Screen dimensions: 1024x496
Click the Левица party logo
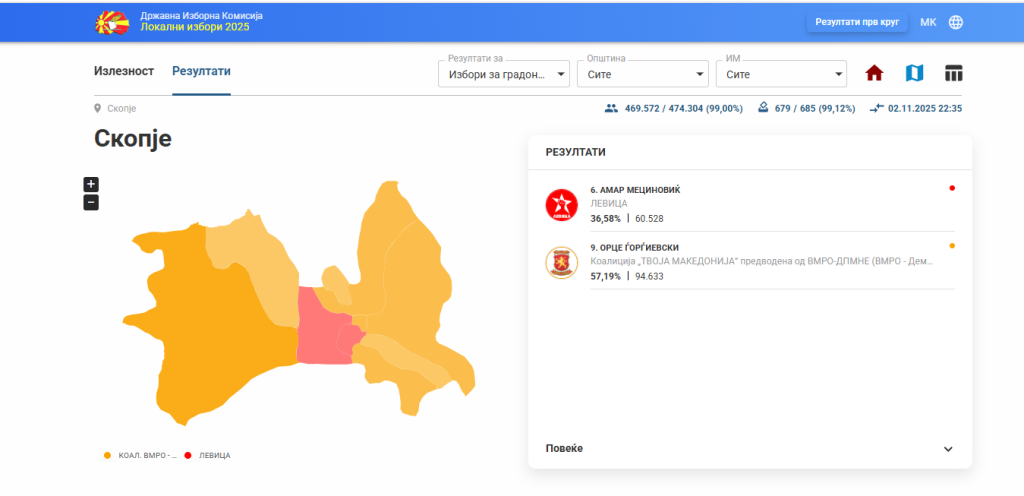pyautogui.click(x=560, y=205)
